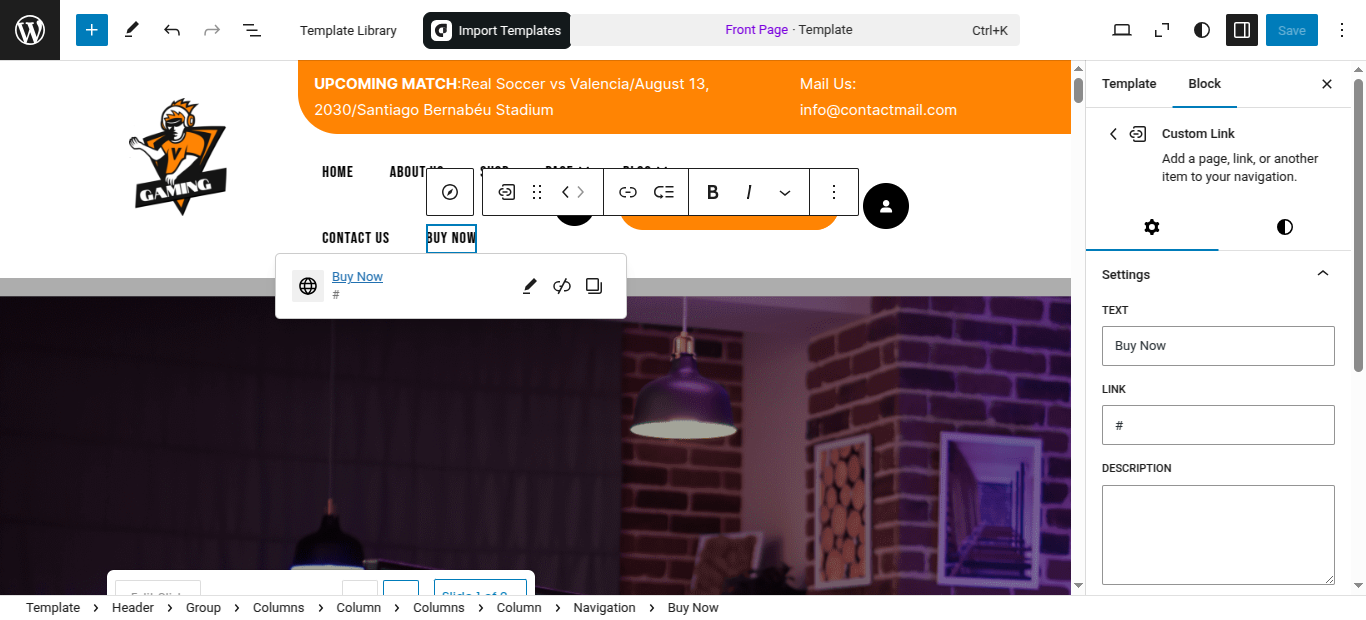The width and height of the screenshot is (1366, 620).
Task: Edit the TEXT field containing Buy Now
Action: tap(1218, 346)
